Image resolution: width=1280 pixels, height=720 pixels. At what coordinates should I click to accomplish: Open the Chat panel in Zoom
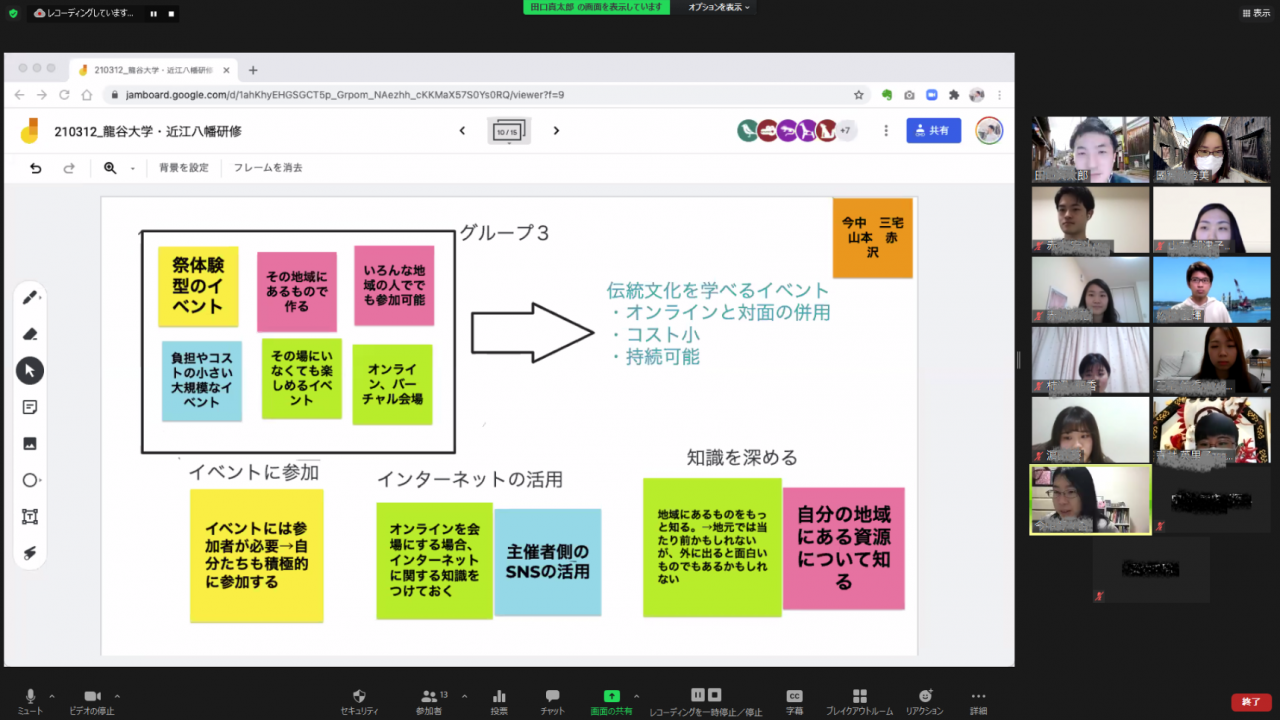pyautogui.click(x=552, y=698)
